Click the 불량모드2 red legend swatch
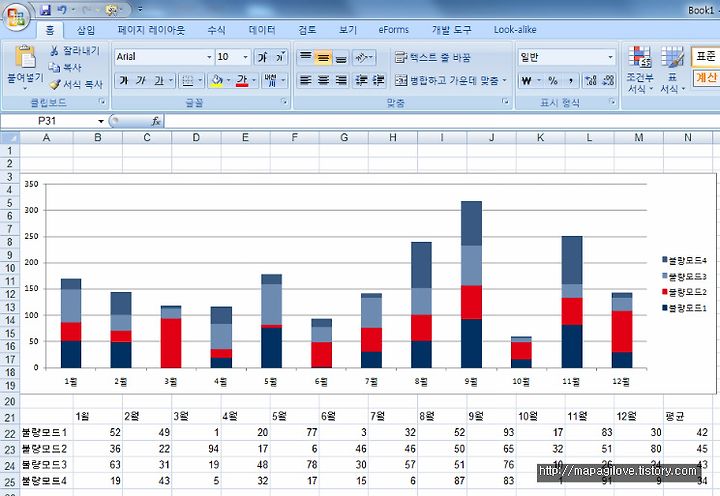Image resolution: width=720 pixels, height=496 pixels. [664, 292]
